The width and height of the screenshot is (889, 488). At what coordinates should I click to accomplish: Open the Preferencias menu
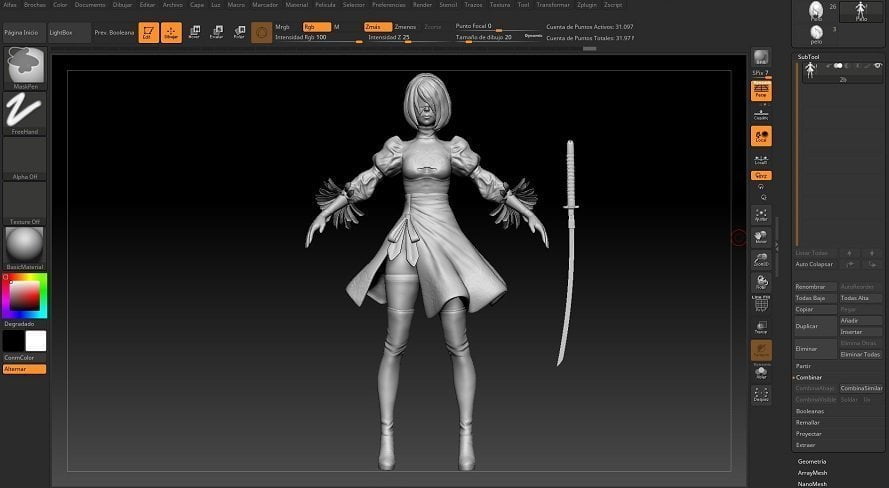388,5
